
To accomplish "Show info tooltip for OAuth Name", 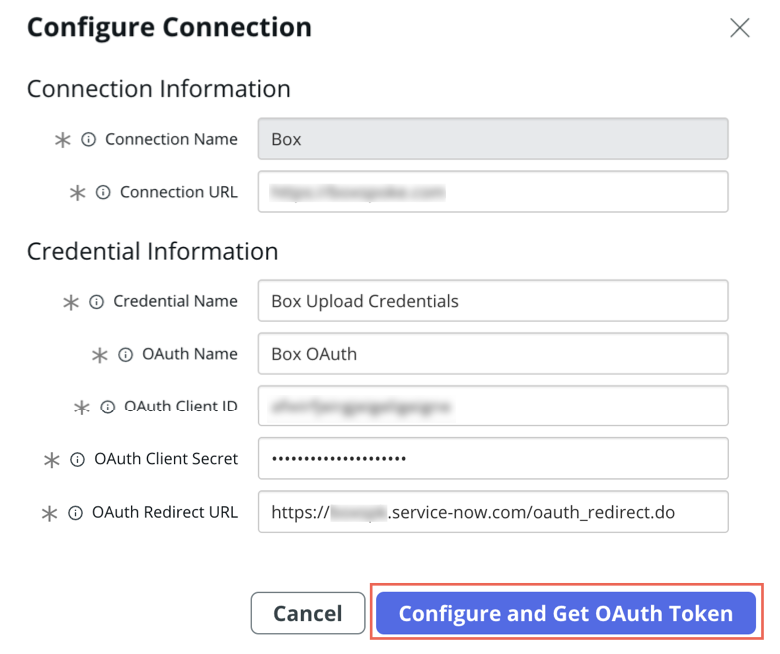I will (125, 354).
